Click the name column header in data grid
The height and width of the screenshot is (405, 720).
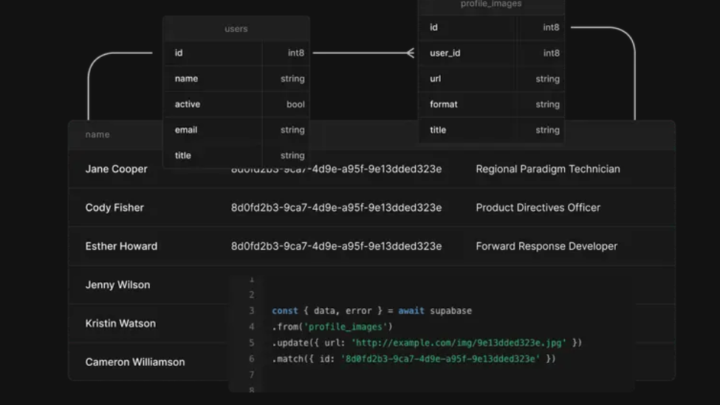coord(98,135)
